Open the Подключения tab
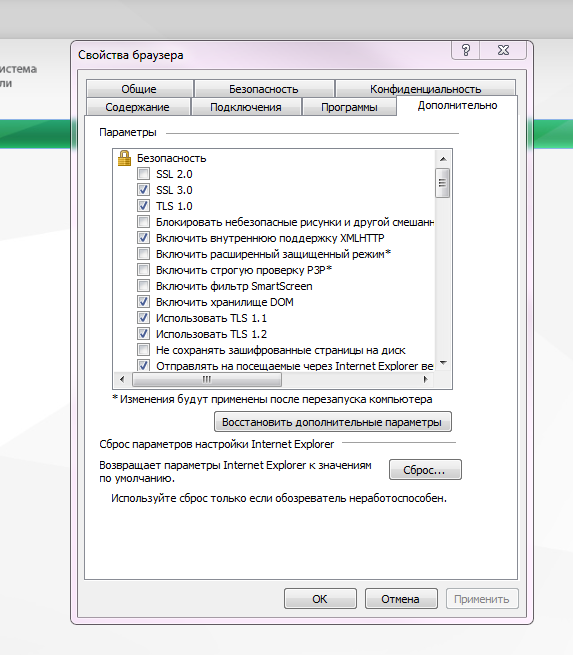The width and height of the screenshot is (573, 655). click(246, 107)
